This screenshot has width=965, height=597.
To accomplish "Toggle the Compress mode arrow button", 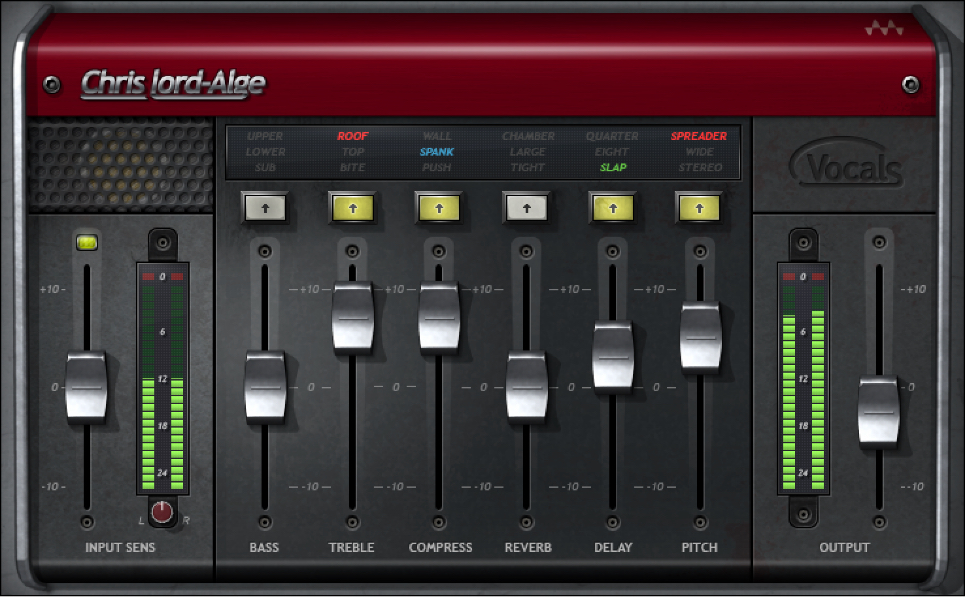I will click(x=438, y=207).
